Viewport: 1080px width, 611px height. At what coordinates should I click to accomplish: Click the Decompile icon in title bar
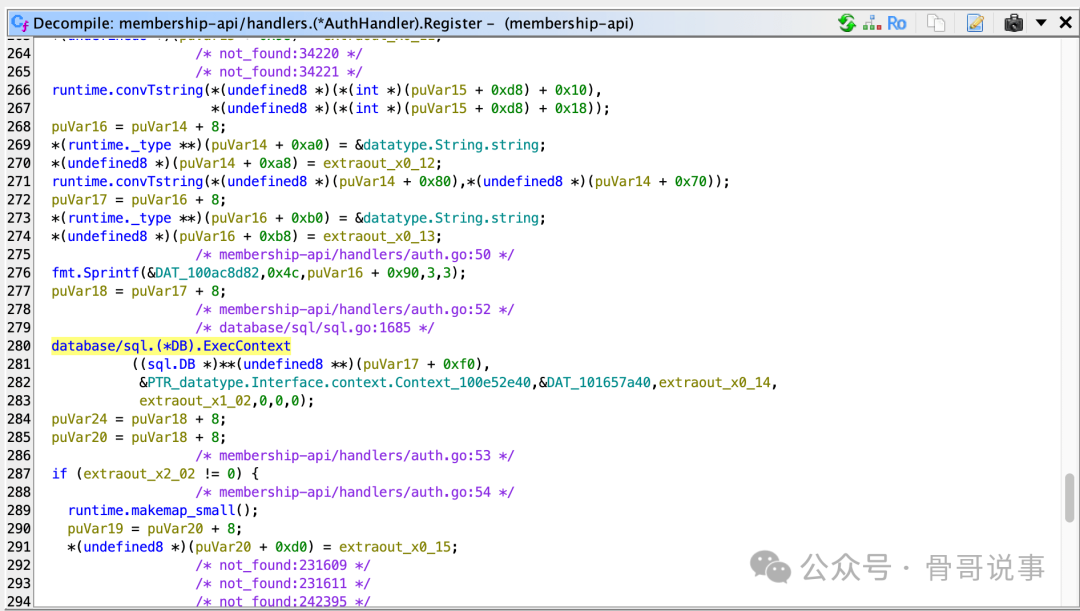pos(19,22)
